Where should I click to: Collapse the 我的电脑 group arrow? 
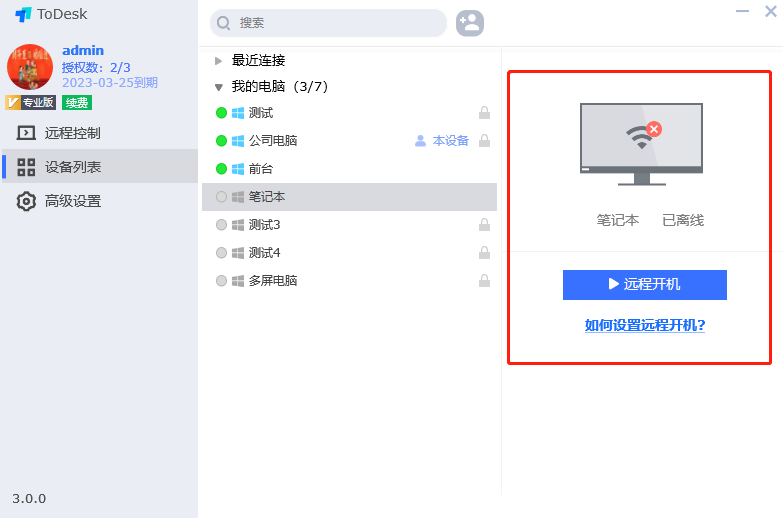coord(218,87)
